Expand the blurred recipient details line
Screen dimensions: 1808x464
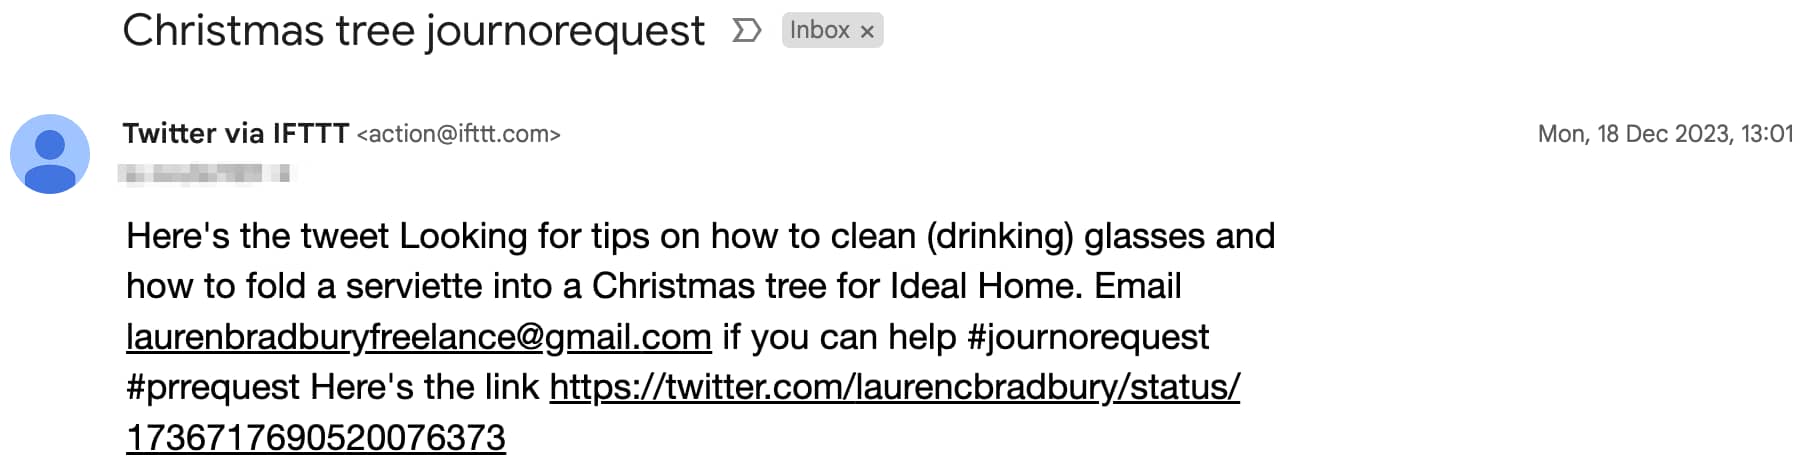pyautogui.click(x=206, y=174)
